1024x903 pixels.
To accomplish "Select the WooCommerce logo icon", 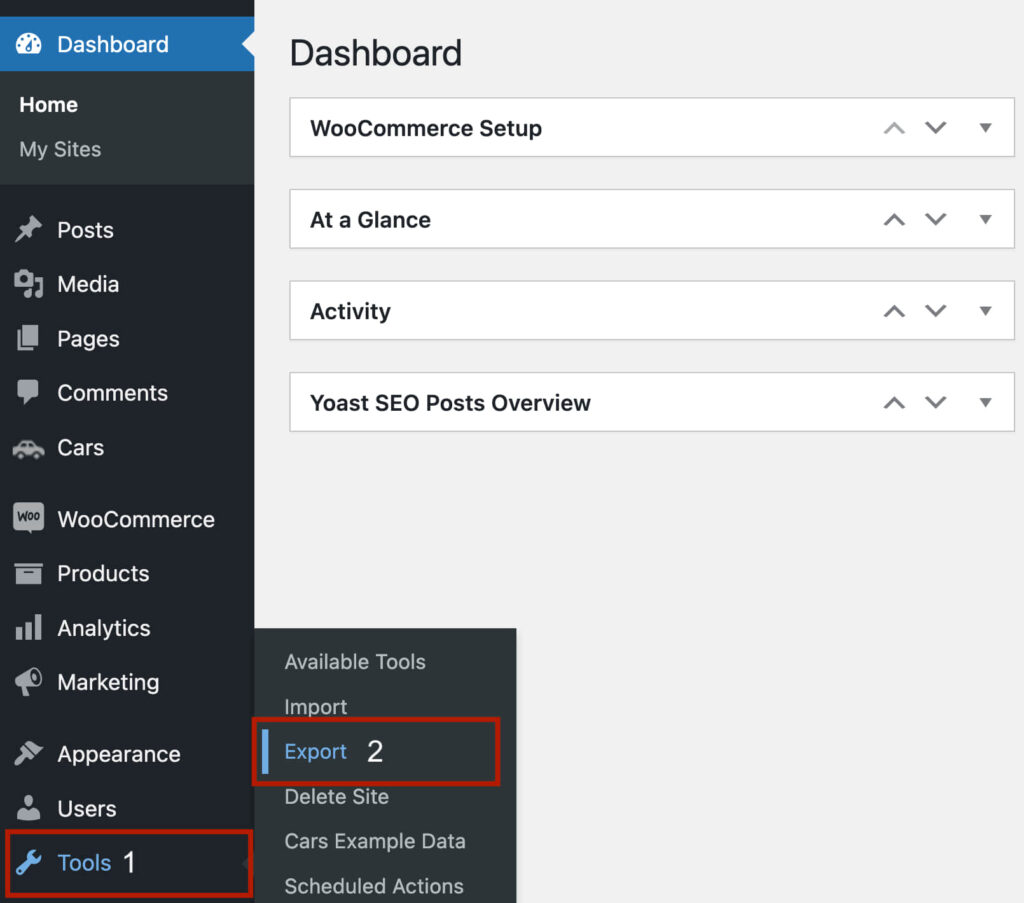I will (29, 518).
